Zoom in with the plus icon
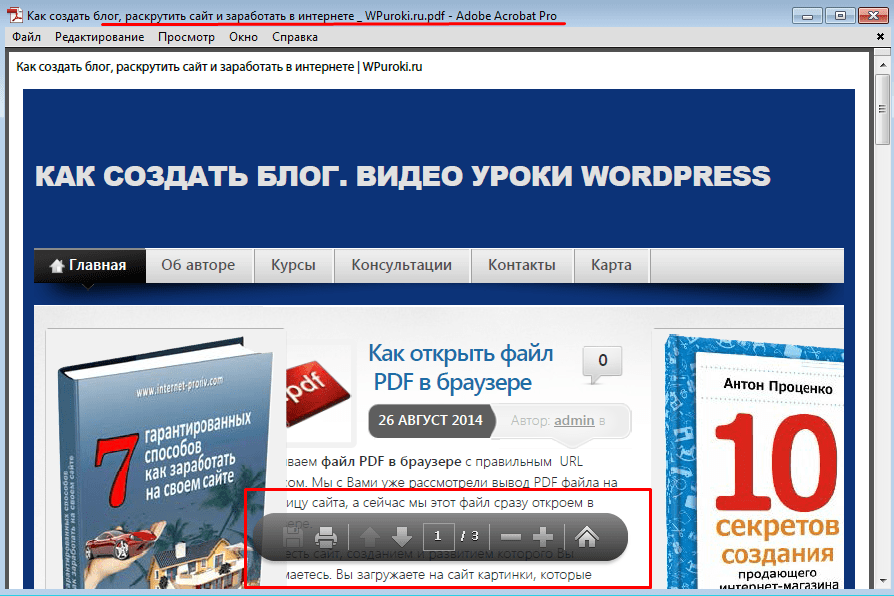894x596 pixels. (x=543, y=537)
